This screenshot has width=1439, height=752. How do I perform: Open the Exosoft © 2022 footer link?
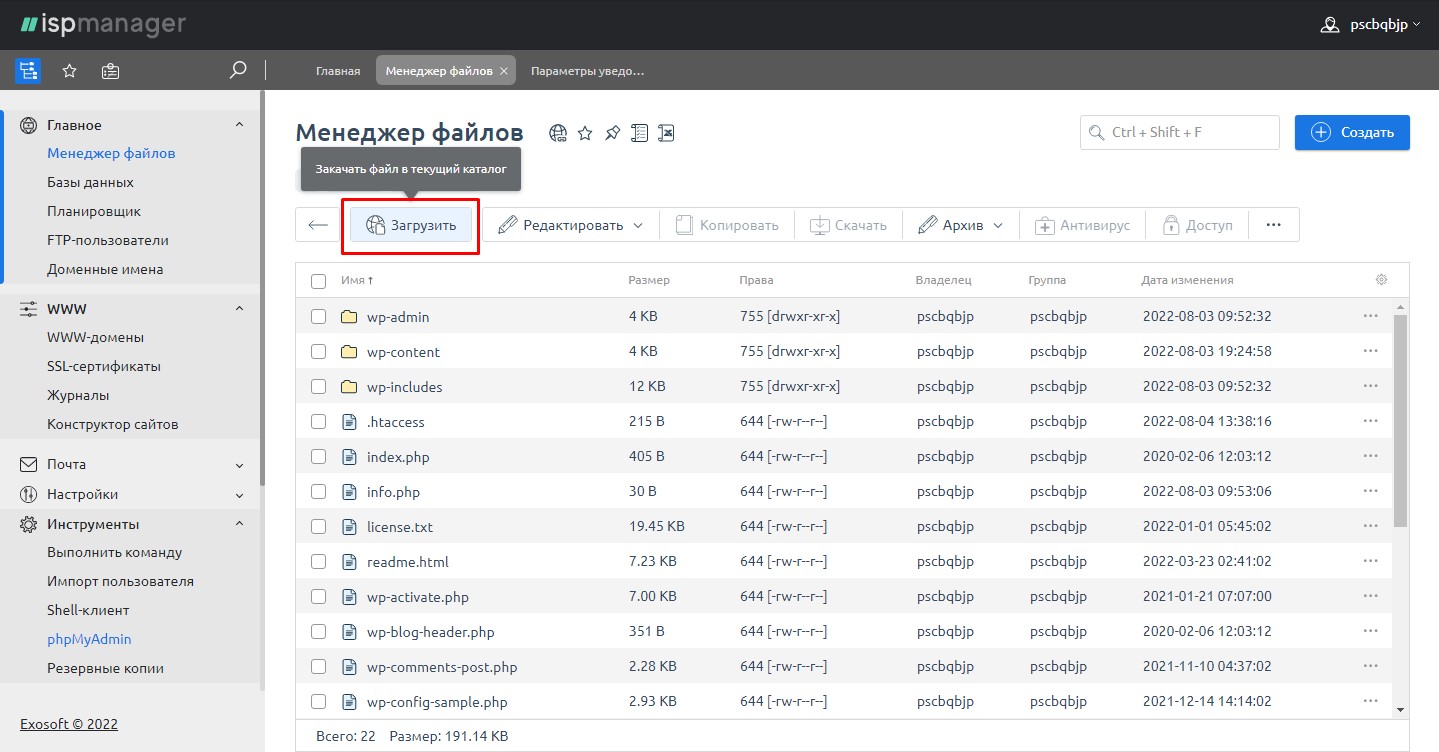(x=69, y=724)
